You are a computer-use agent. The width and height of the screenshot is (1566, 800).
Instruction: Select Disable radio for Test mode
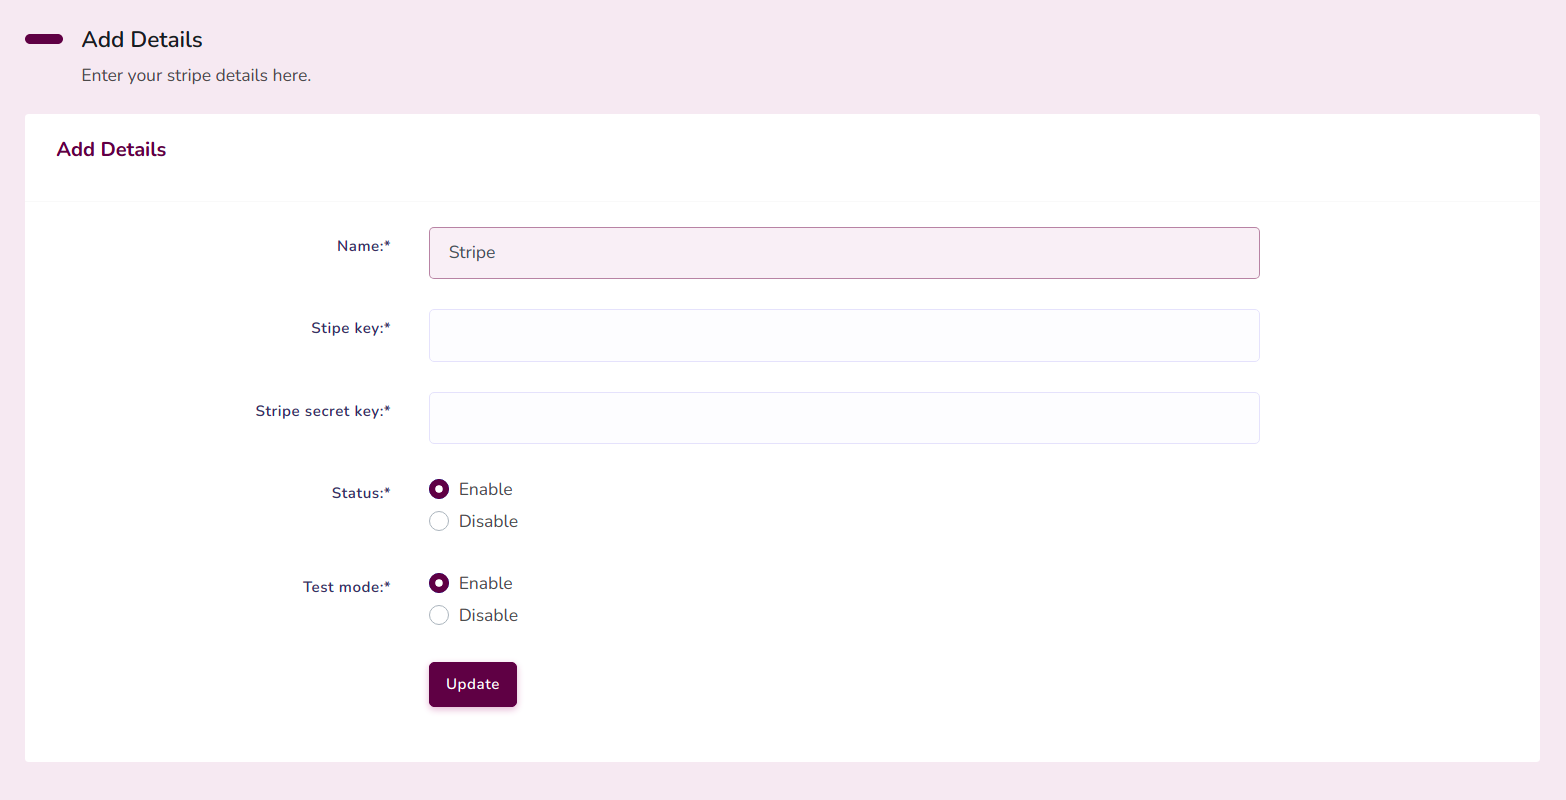pyautogui.click(x=439, y=615)
